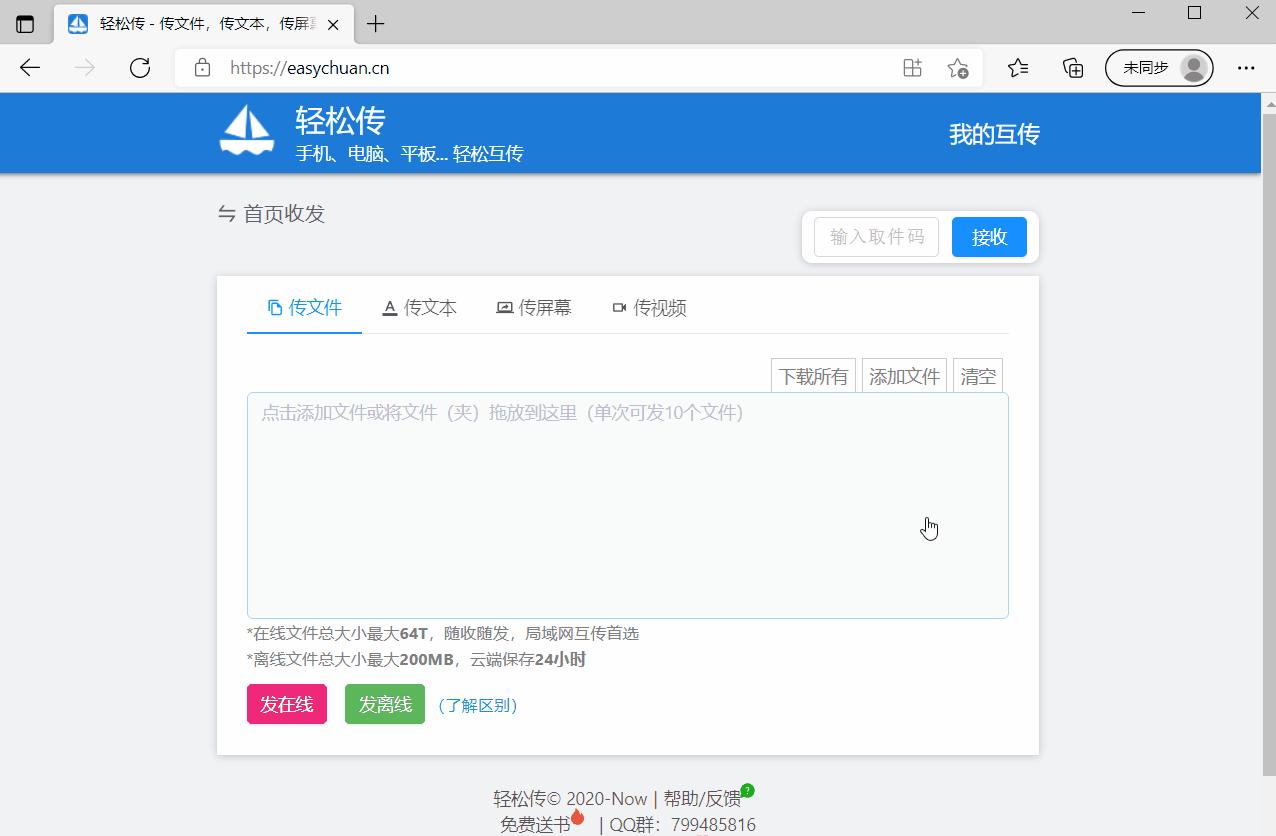Image resolution: width=1276 pixels, height=836 pixels.
Task: Click the lock icon in the address bar
Action: pyautogui.click(x=203, y=68)
